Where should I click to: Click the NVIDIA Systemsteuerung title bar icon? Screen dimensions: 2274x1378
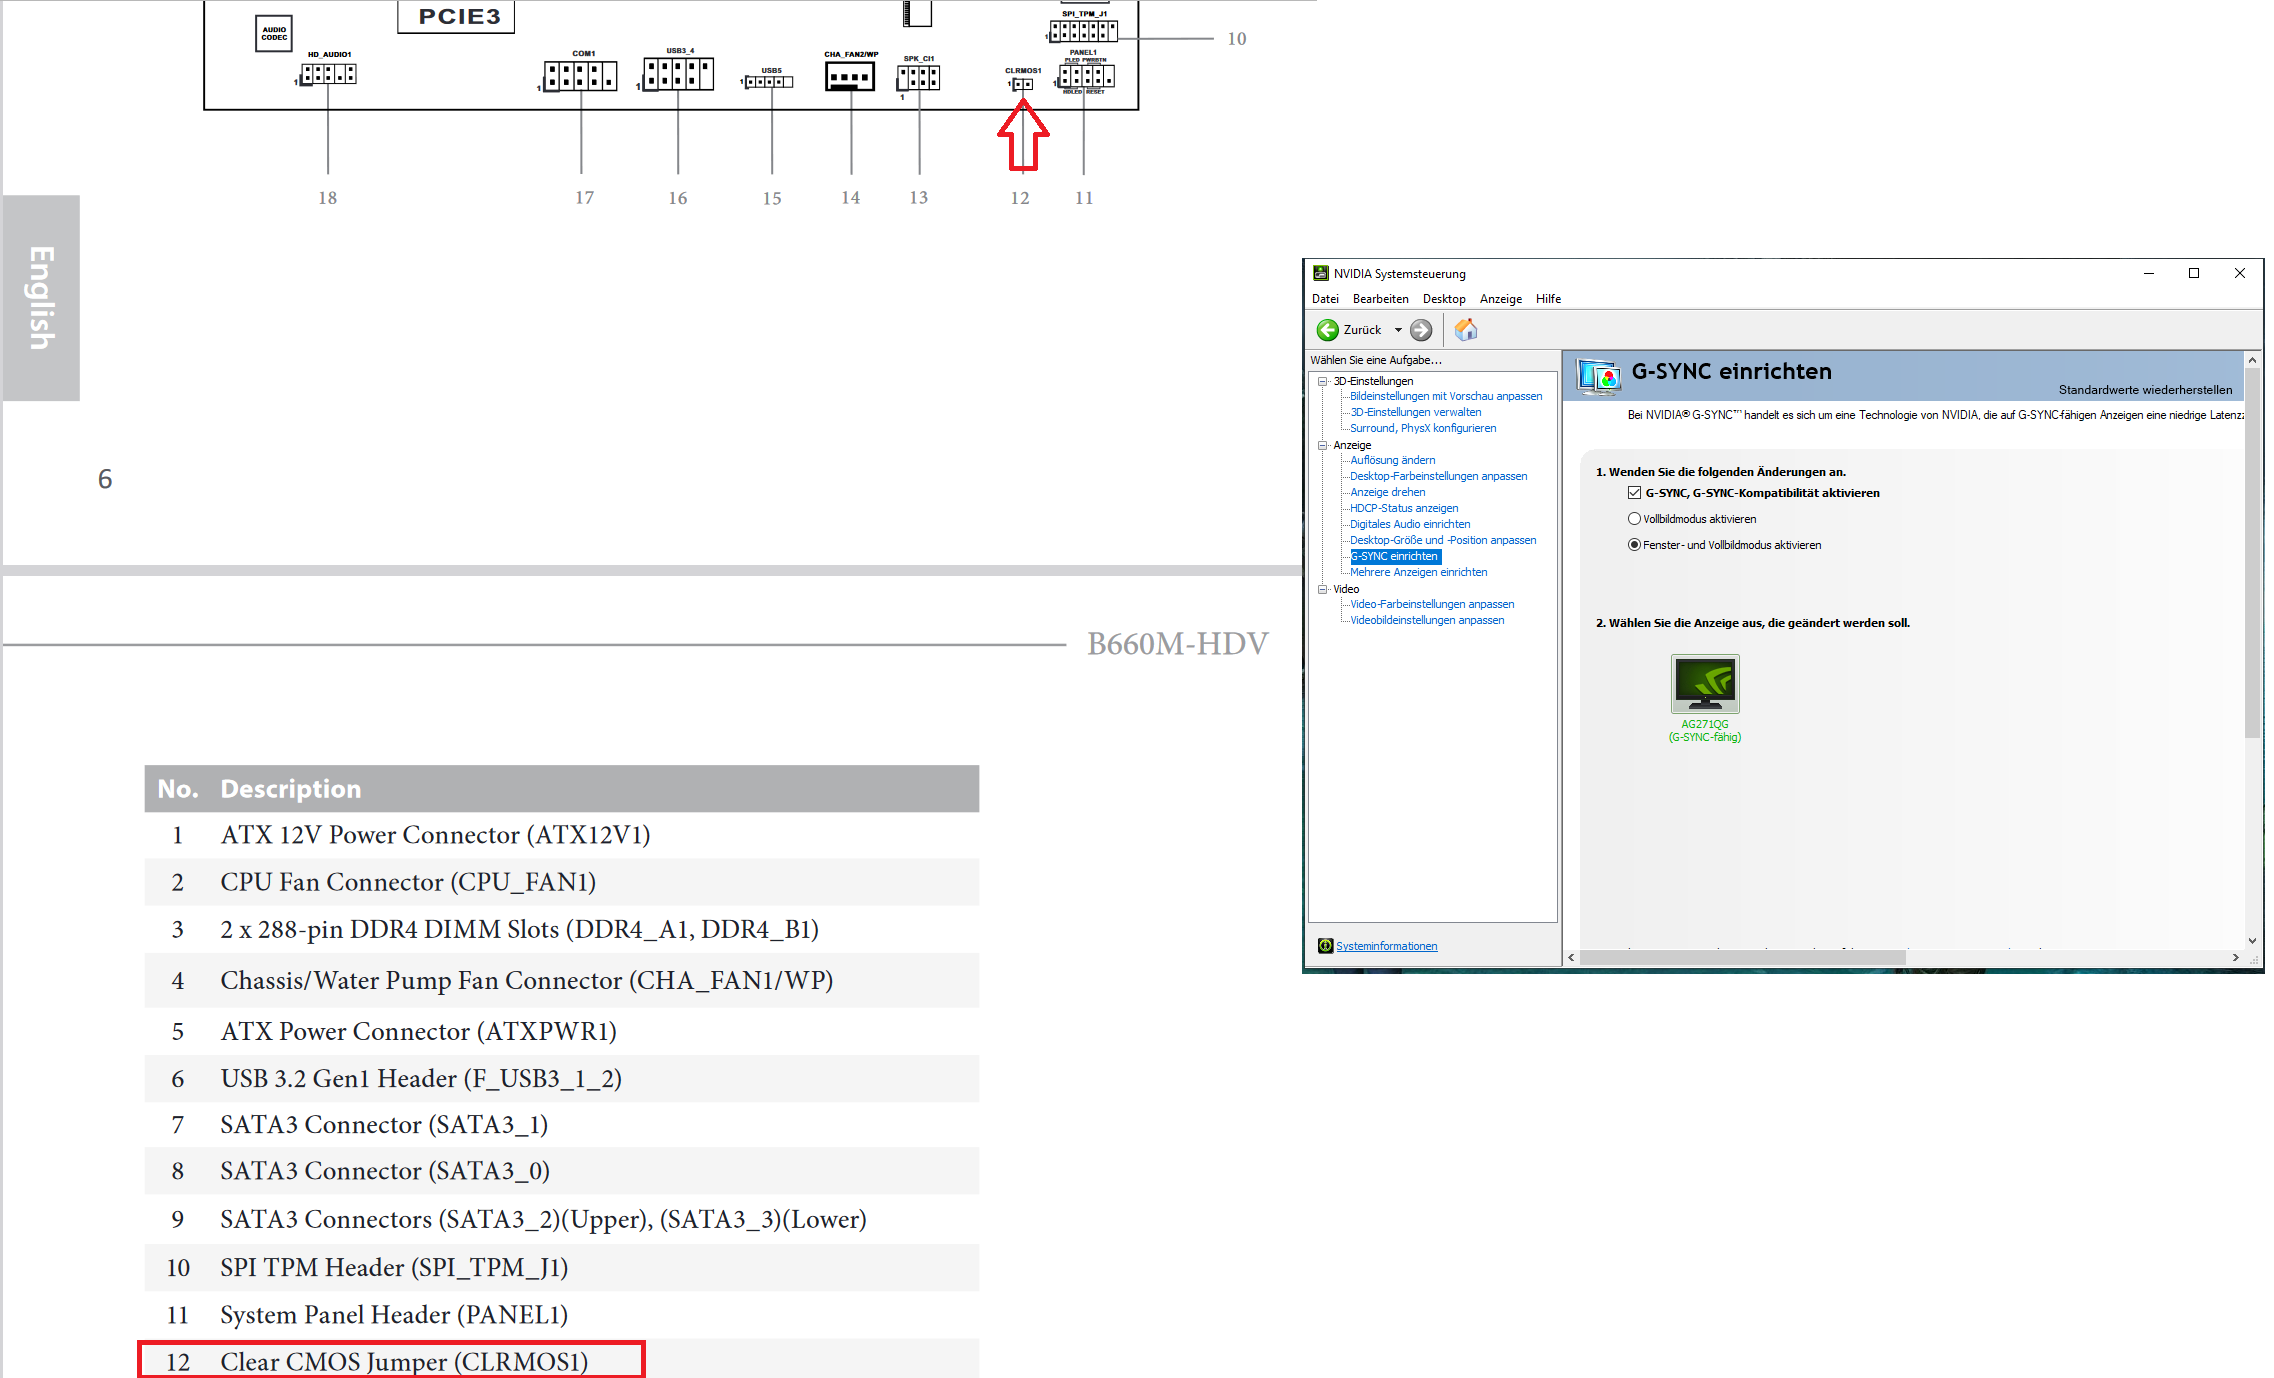pyautogui.click(x=1320, y=273)
